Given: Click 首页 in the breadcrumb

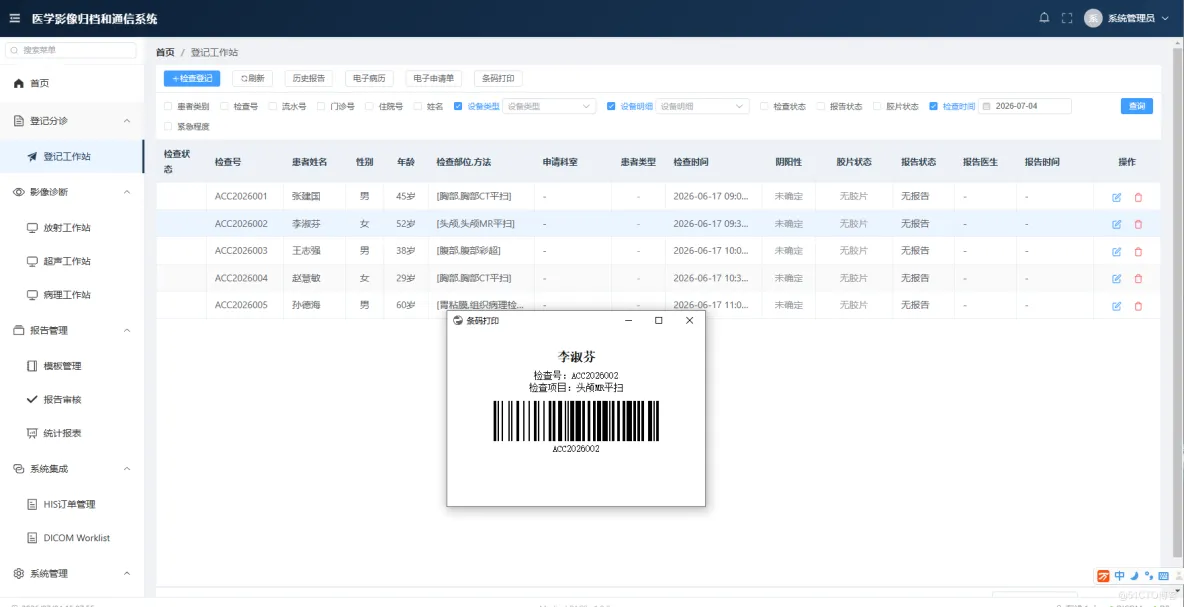Looking at the screenshot, I should click(165, 52).
